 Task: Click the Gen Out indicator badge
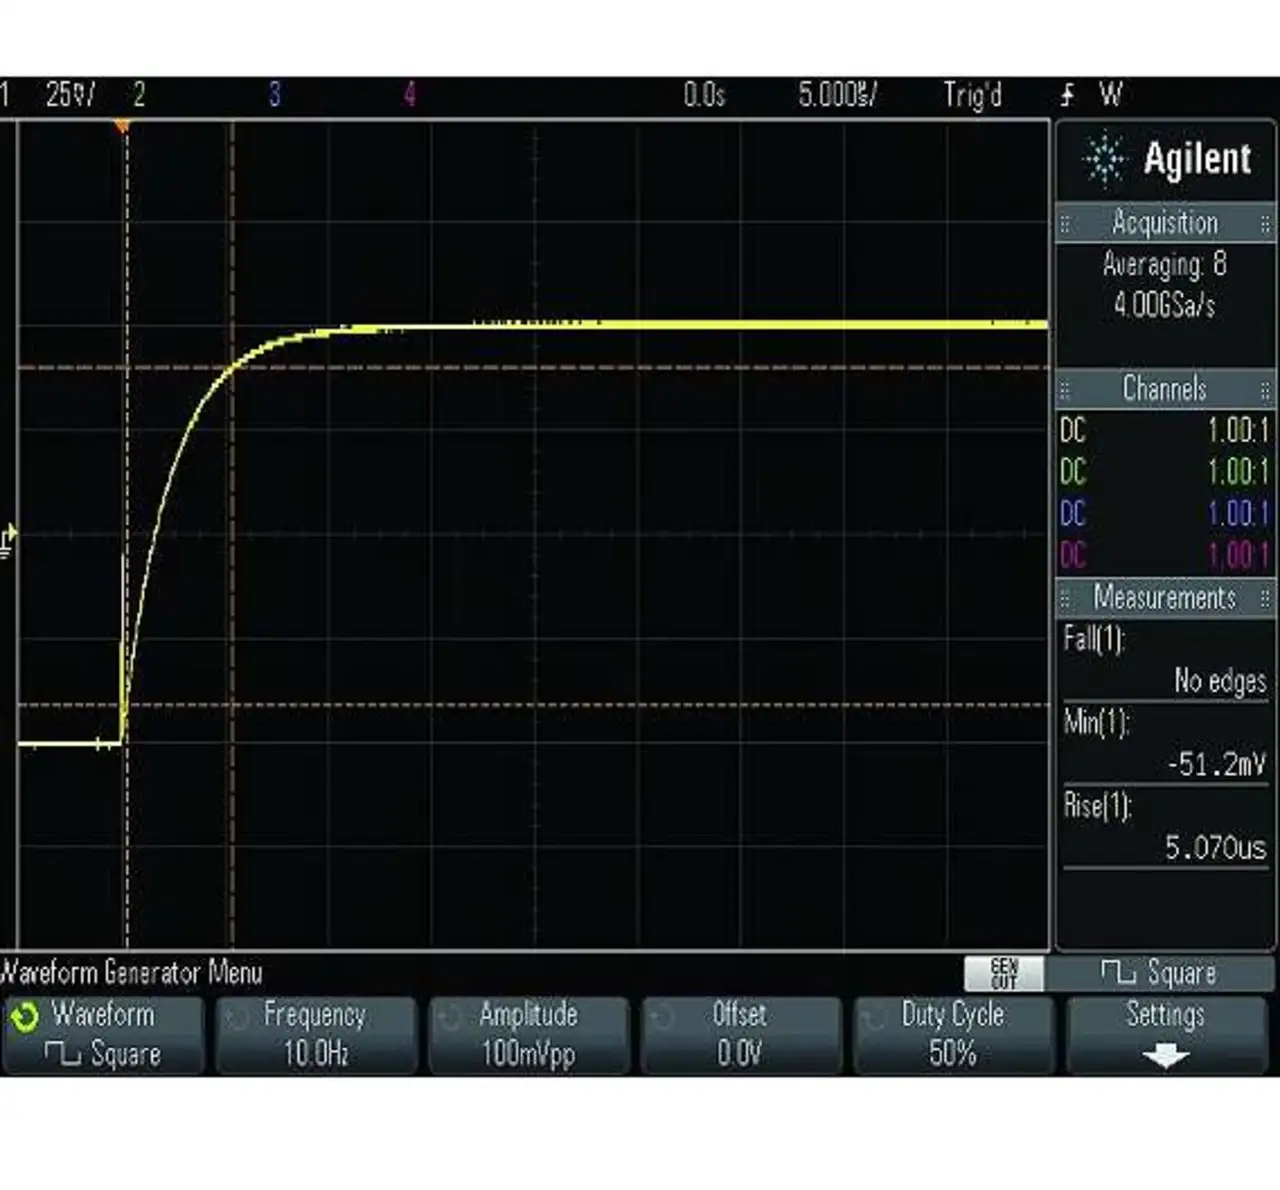pos(1003,973)
